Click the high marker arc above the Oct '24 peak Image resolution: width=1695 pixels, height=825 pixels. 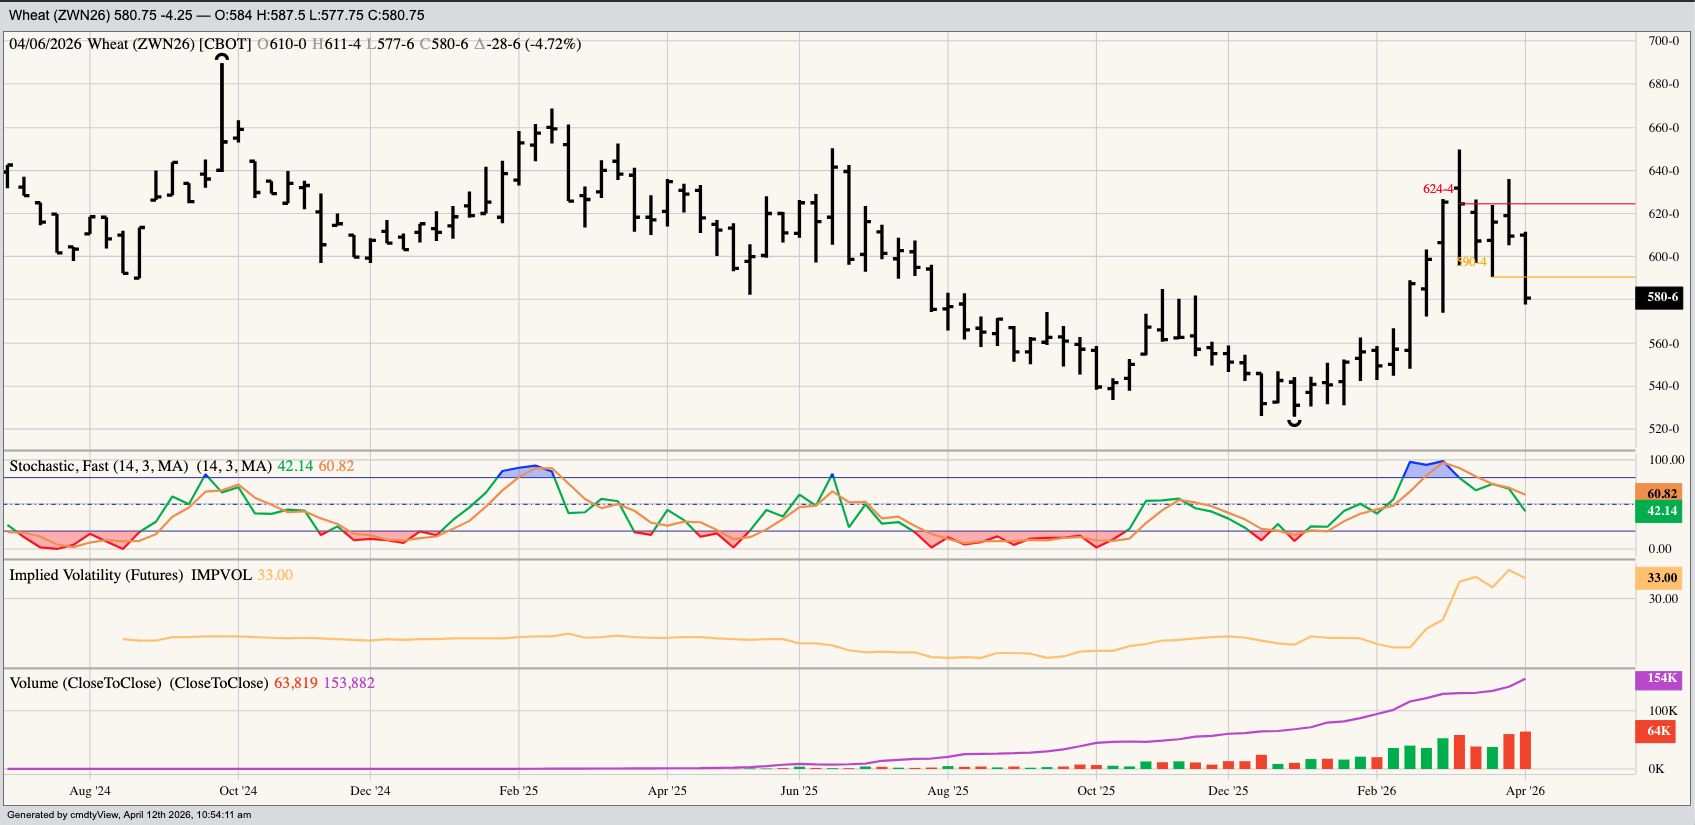(222, 58)
